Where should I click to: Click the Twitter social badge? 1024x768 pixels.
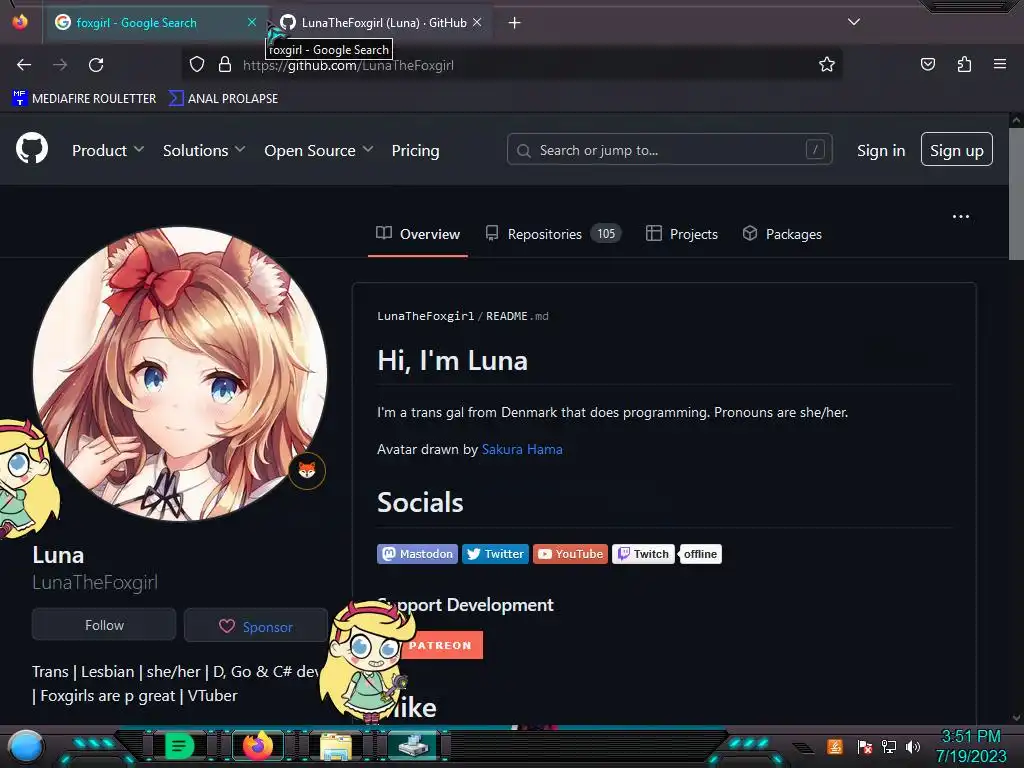click(x=495, y=554)
